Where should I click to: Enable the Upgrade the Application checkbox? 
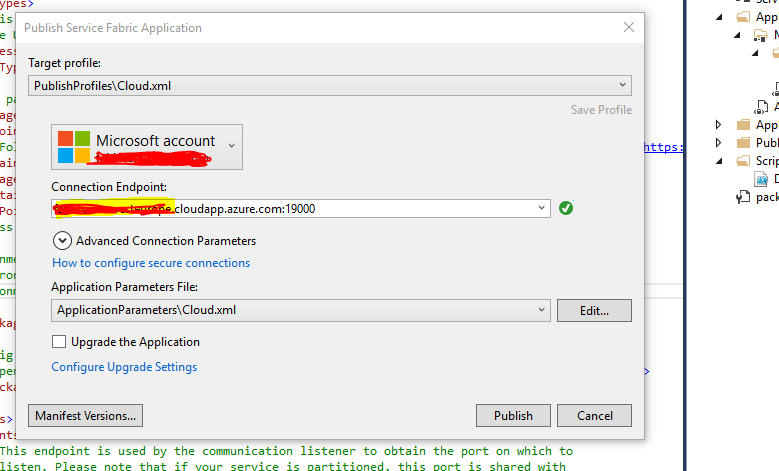(59, 342)
